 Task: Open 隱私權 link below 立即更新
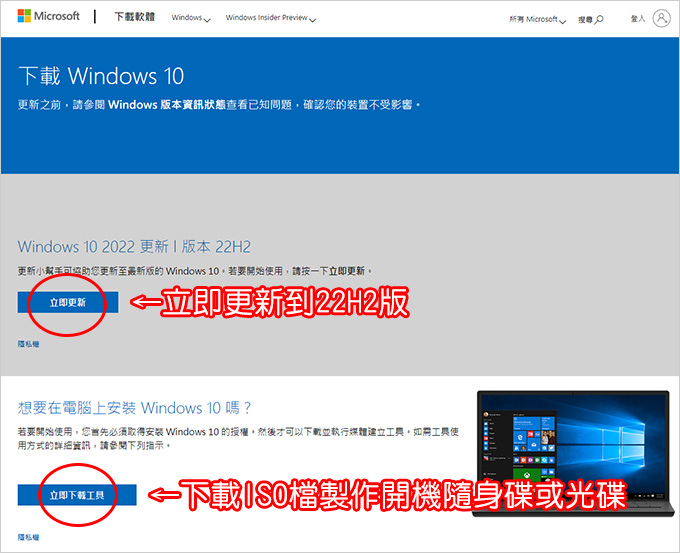[x=28, y=344]
